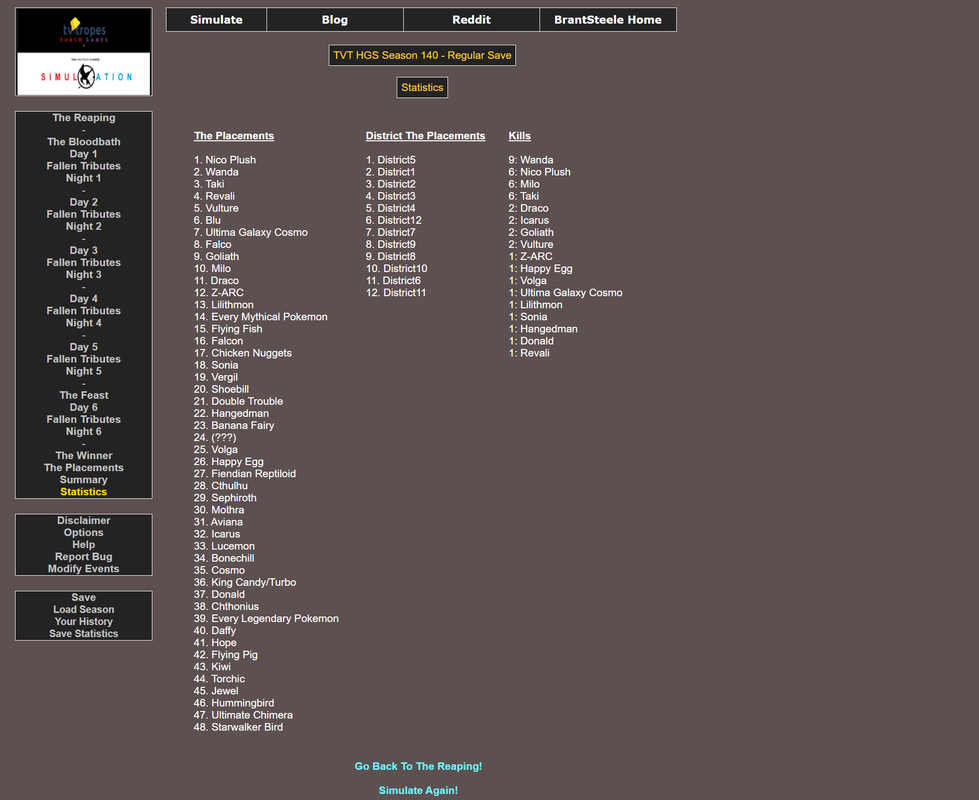Open The Winner page
The height and width of the screenshot is (800, 979).
point(84,455)
